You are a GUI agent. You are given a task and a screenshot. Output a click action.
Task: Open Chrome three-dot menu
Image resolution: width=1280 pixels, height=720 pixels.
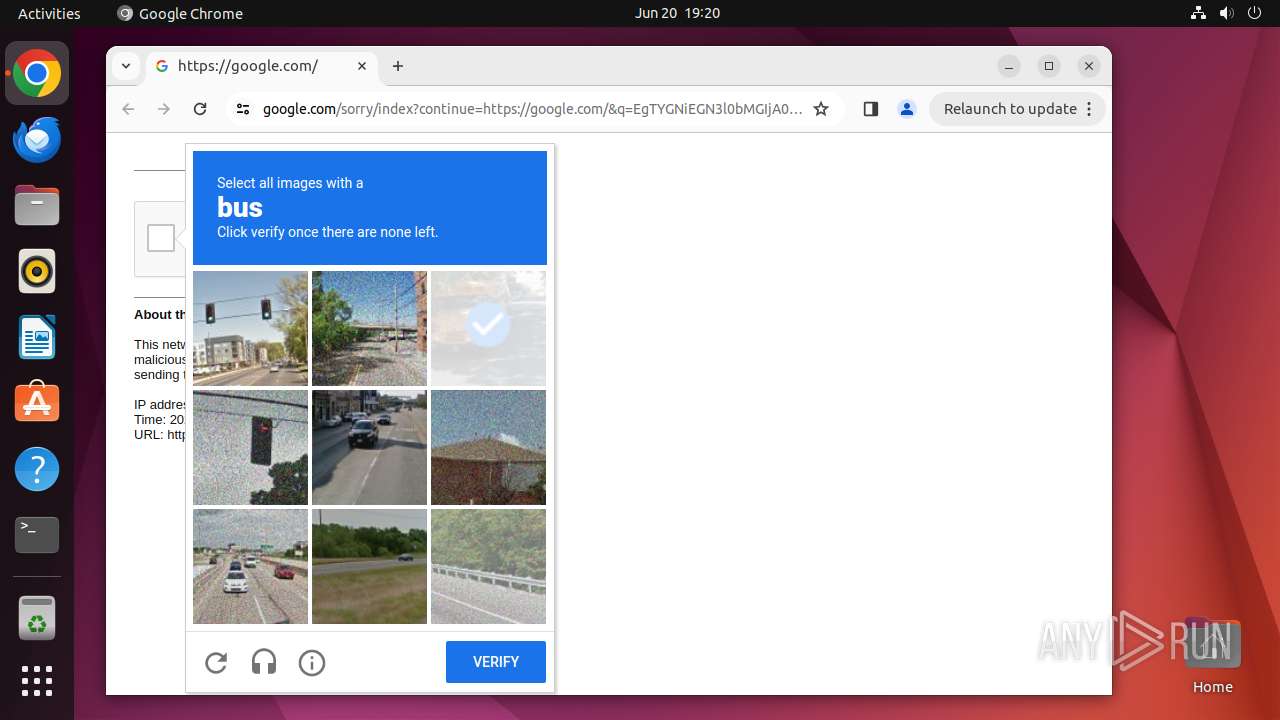1090,109
